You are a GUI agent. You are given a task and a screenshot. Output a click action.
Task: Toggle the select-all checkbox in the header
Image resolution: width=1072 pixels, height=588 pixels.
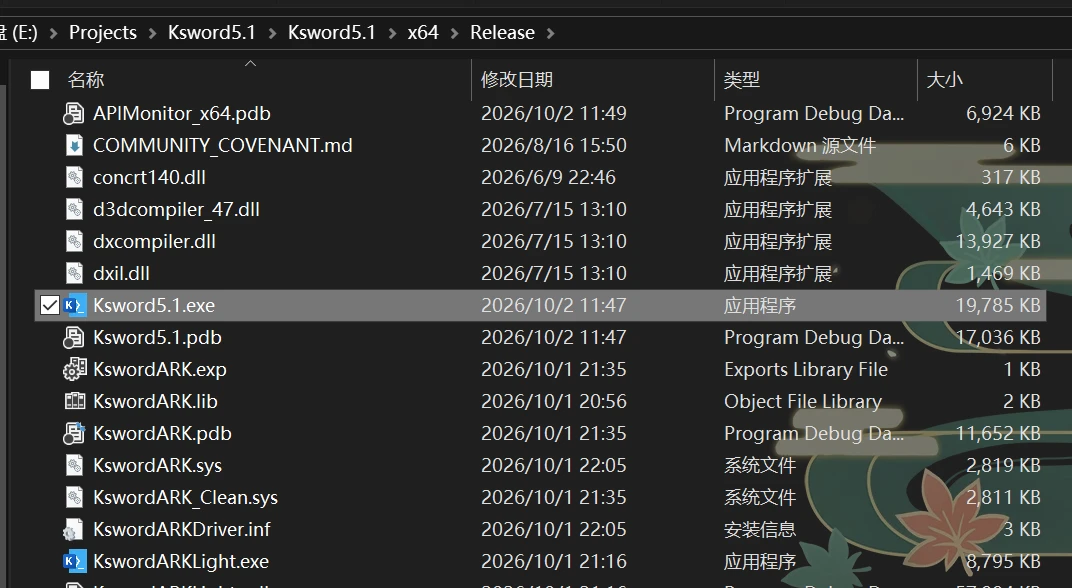[40, 80]
